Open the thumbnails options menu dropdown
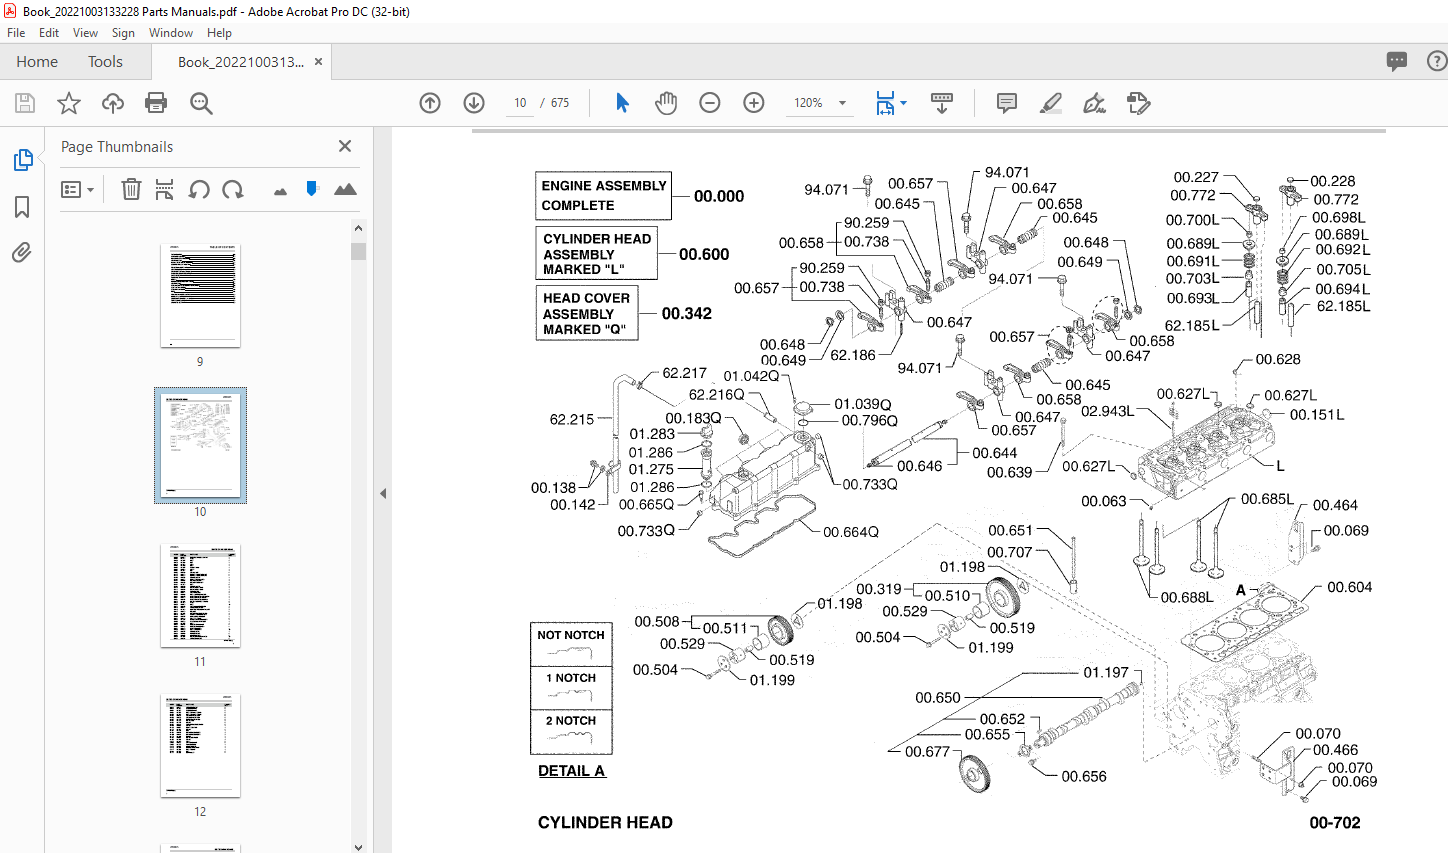The width and height of the screenshot is (1448, 853). pyautogui.click(x=77, y=189)
